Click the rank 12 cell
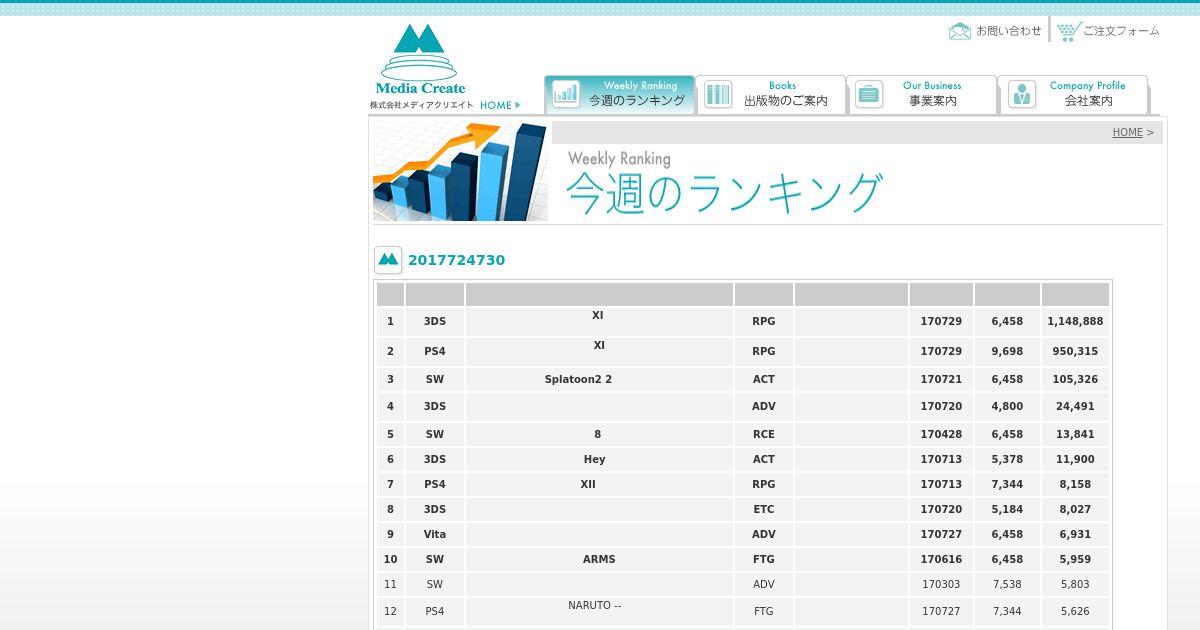This screenshot has width=1200, height=630. point(390,611)
